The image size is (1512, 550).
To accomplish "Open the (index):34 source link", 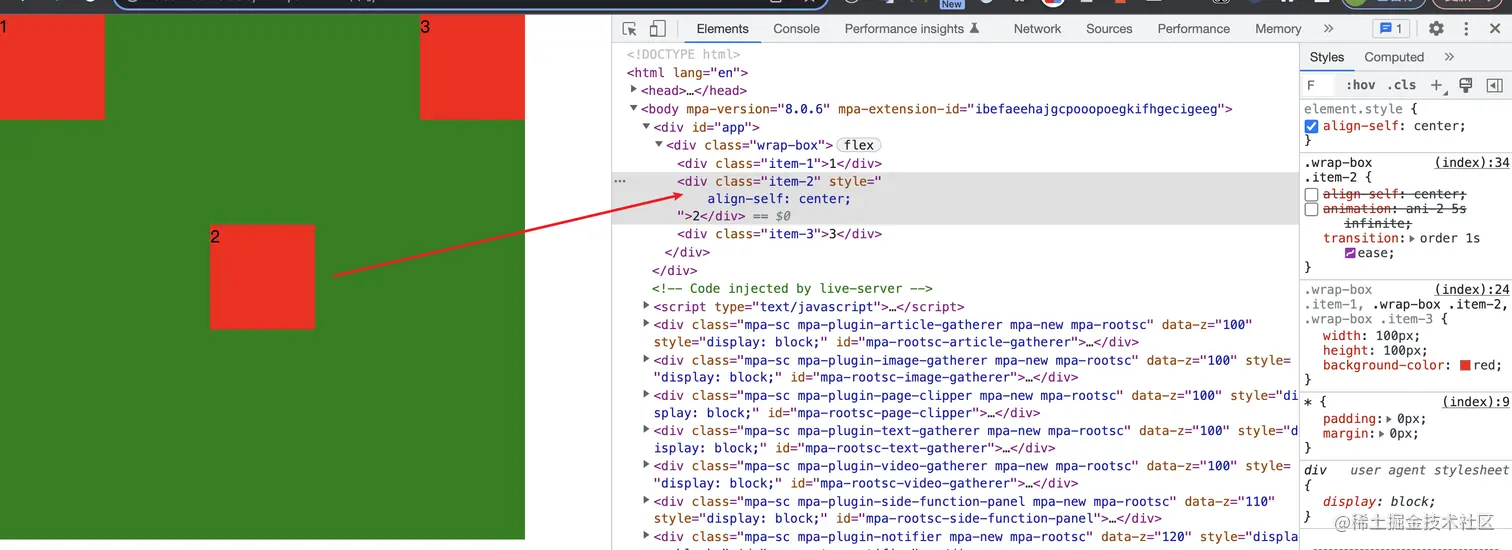I will coord(1472,163).
